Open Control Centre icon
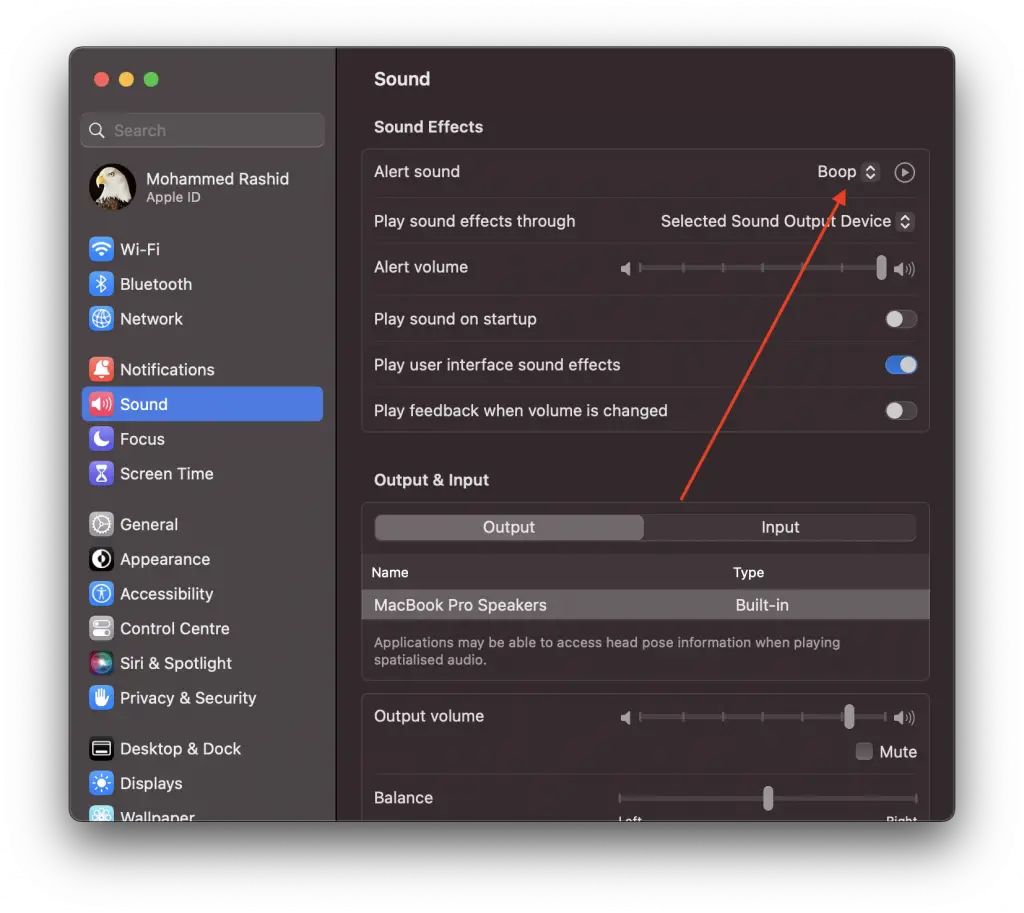1024x913 pixels. pyautogui.click(x=101, y=628)
